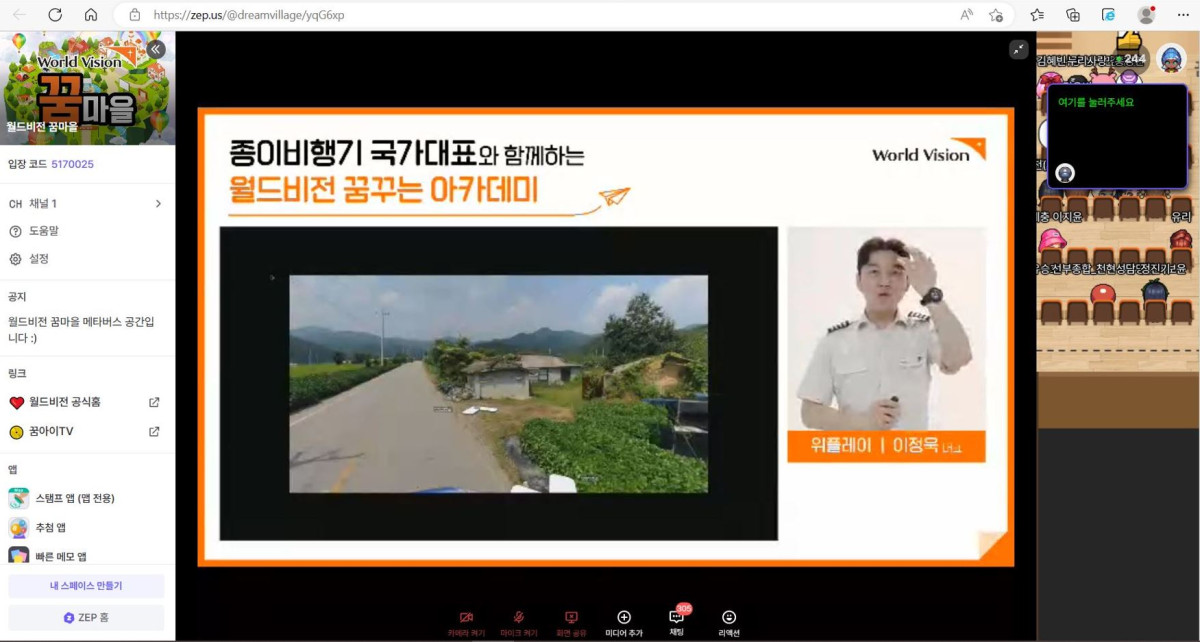Open the browser favorites list
Screen dimensions: 1200x642
tap(1037, 15)
